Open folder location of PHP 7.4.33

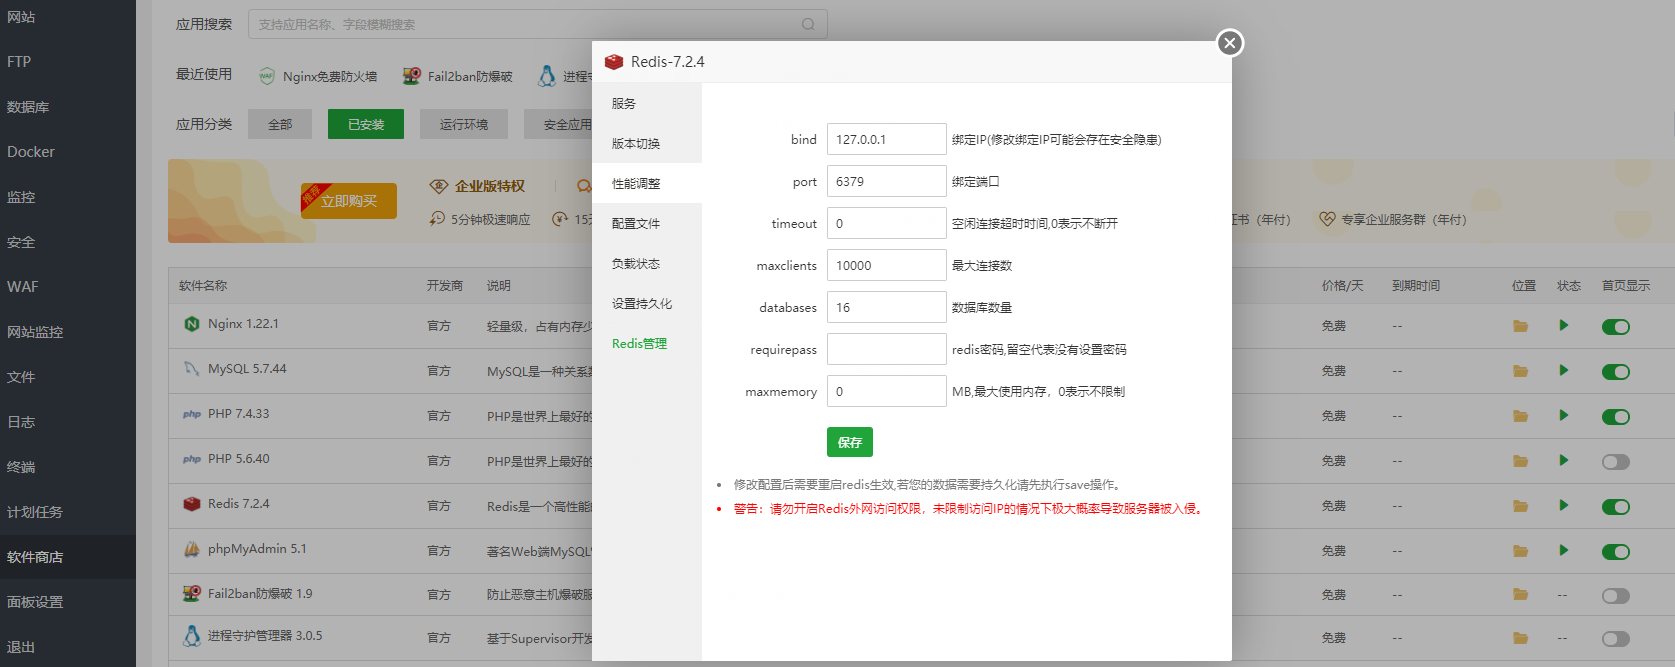tap(1521, 416)
